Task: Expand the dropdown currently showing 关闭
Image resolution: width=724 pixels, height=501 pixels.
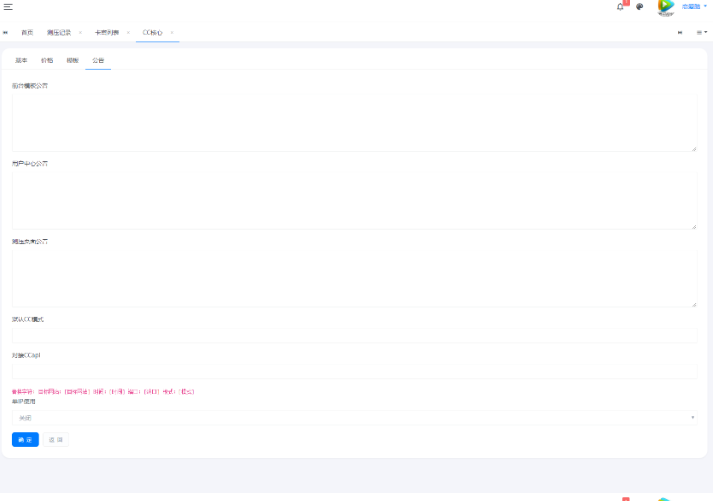Action: [355, 417]
